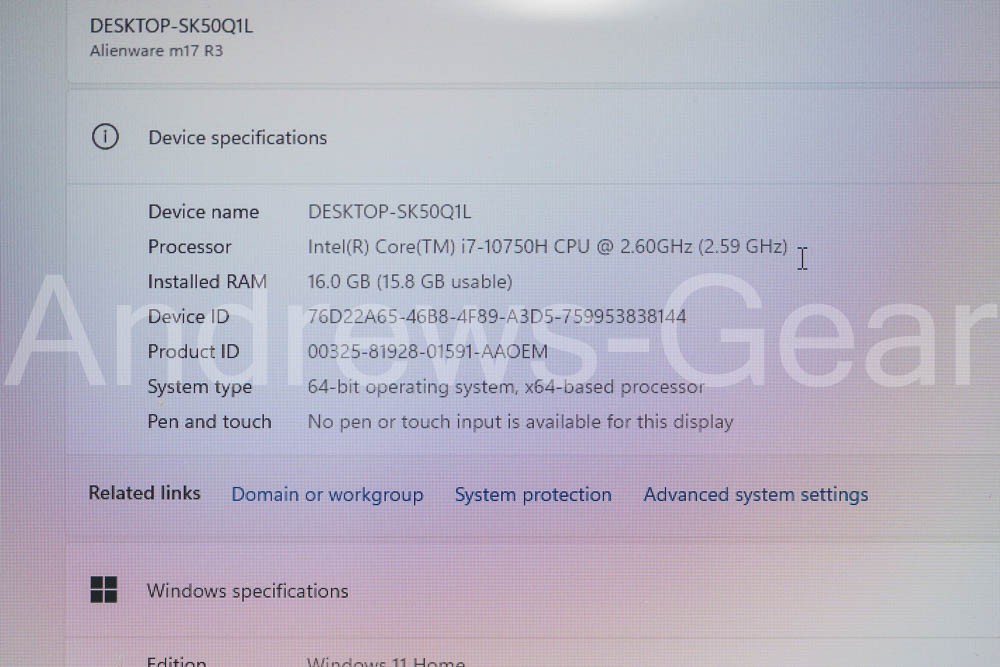Click the Windows logo icon beside Windows specifications
Image resolution: width=1000 pixels, height=667 pixels.
click(x=104, y=590)
